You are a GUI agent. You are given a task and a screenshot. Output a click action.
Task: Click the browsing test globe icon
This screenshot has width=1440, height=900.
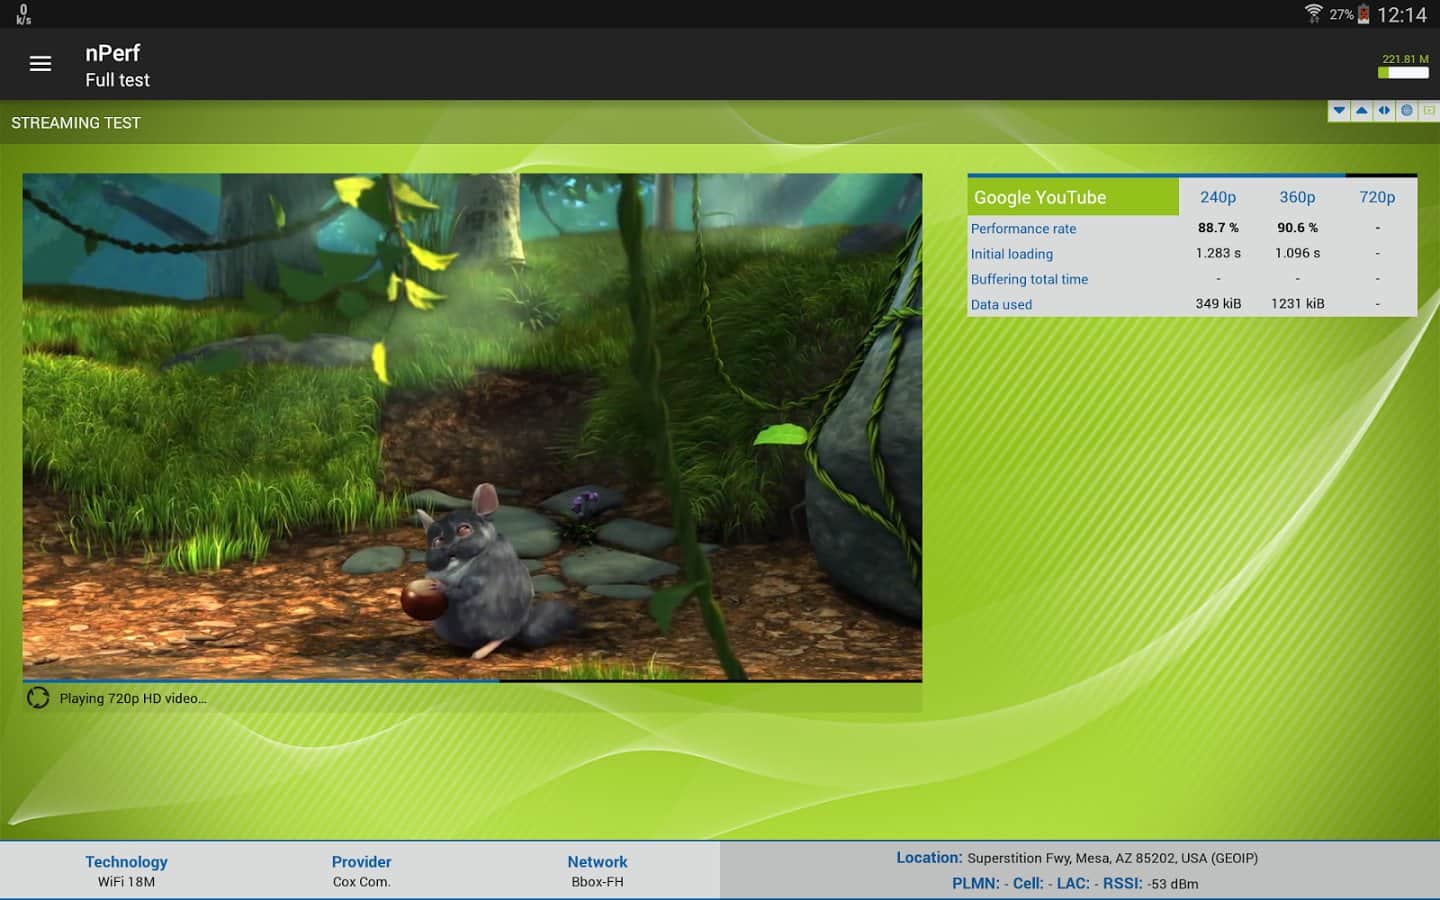(x=1406, y=111)
